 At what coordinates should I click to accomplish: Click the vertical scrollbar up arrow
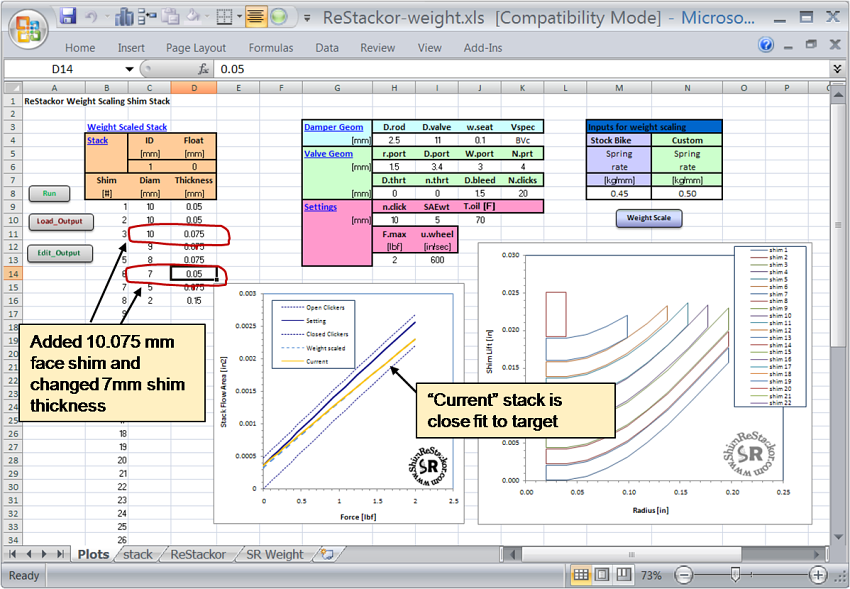click(x=838, y=96)
